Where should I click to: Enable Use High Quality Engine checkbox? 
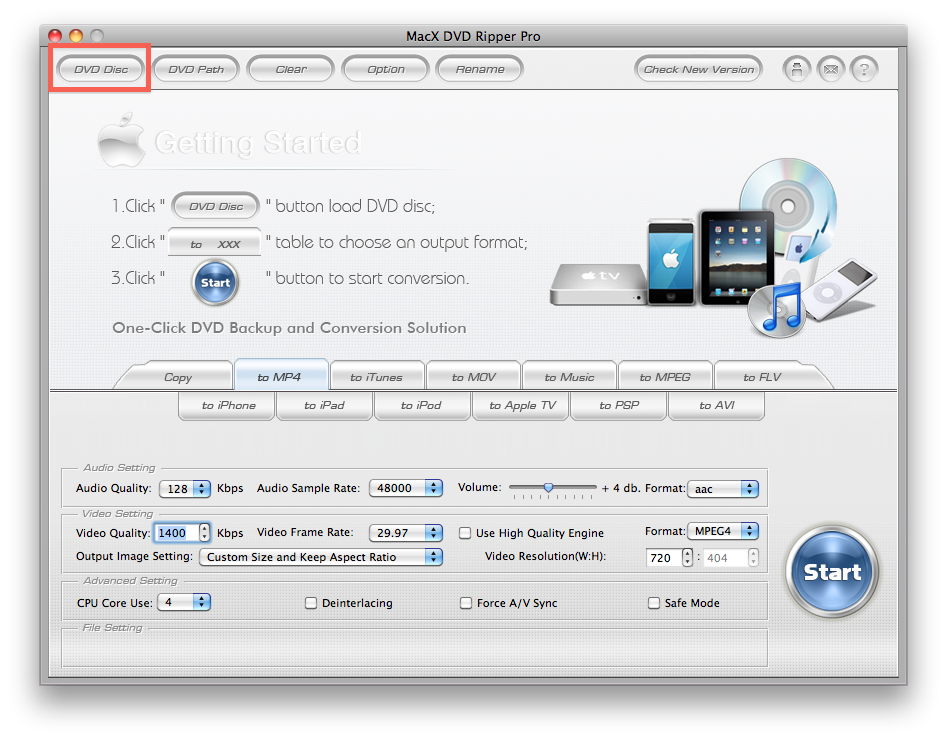[465, 533]
